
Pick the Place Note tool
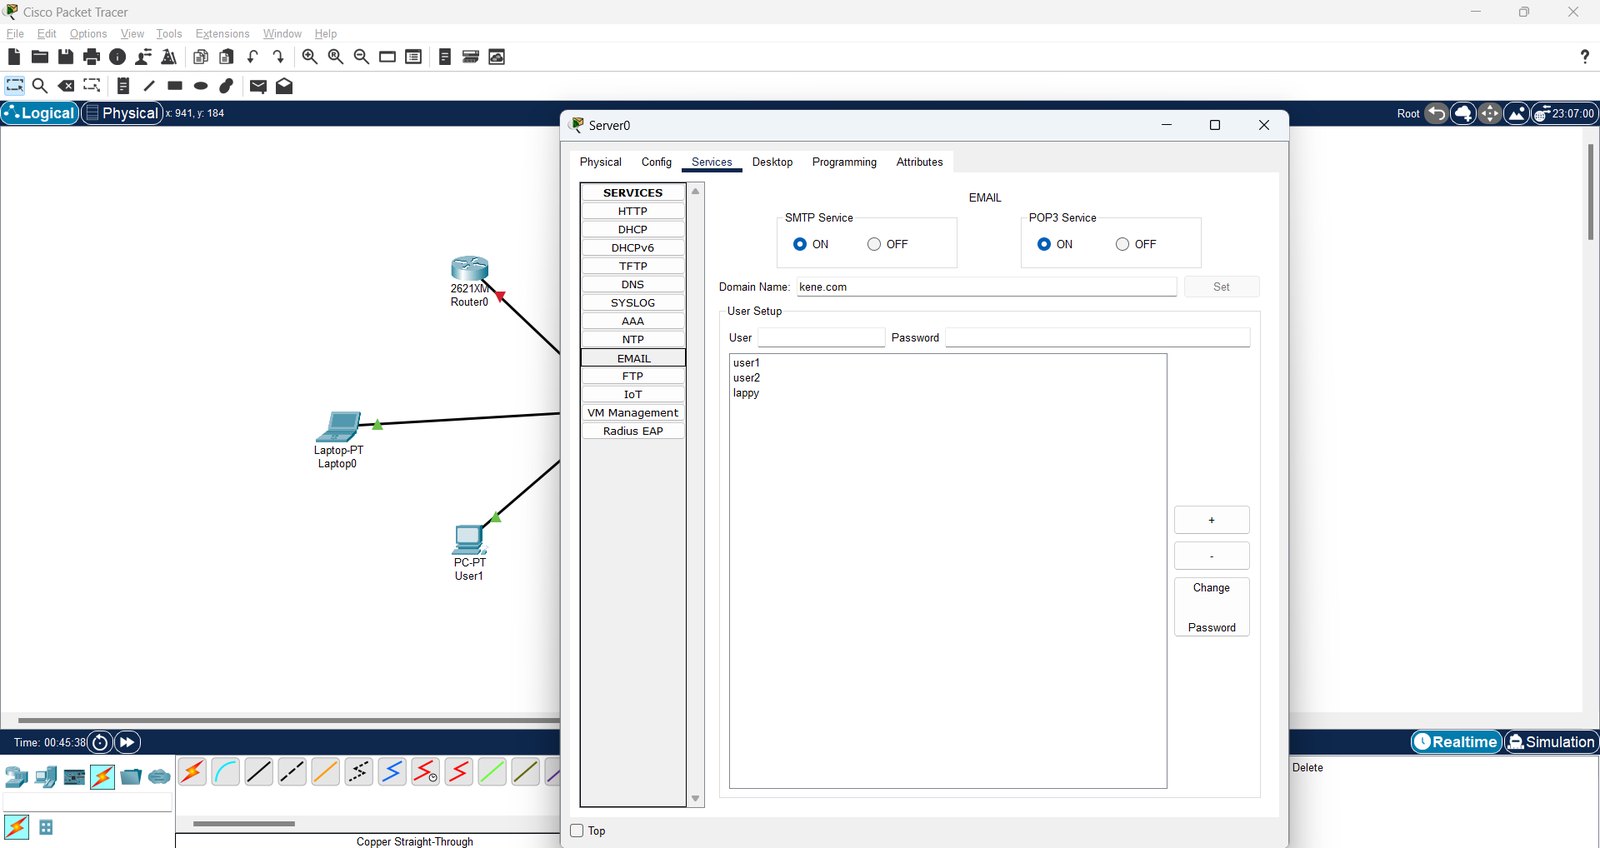tap(123, 86)
